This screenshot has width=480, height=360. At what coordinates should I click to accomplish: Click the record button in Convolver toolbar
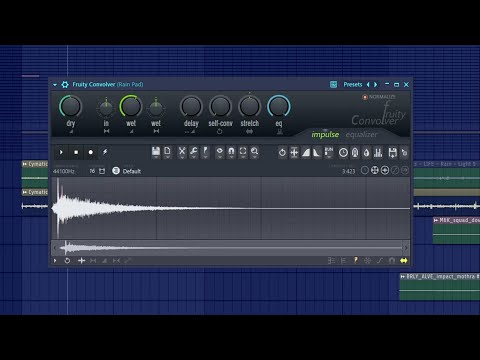coord(91,152)
